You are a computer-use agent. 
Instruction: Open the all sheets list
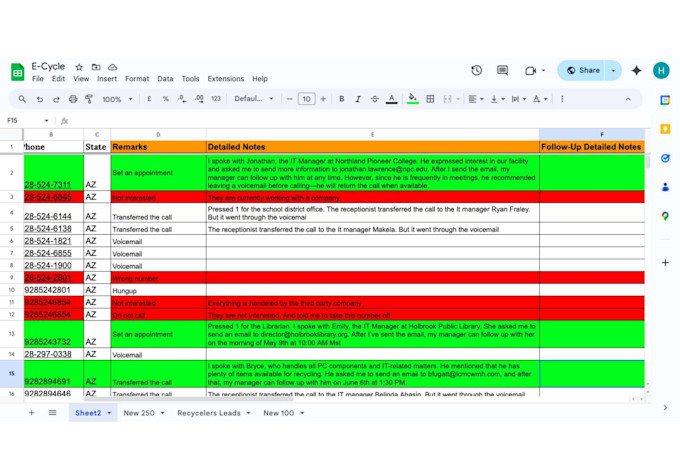coord(52,413)
